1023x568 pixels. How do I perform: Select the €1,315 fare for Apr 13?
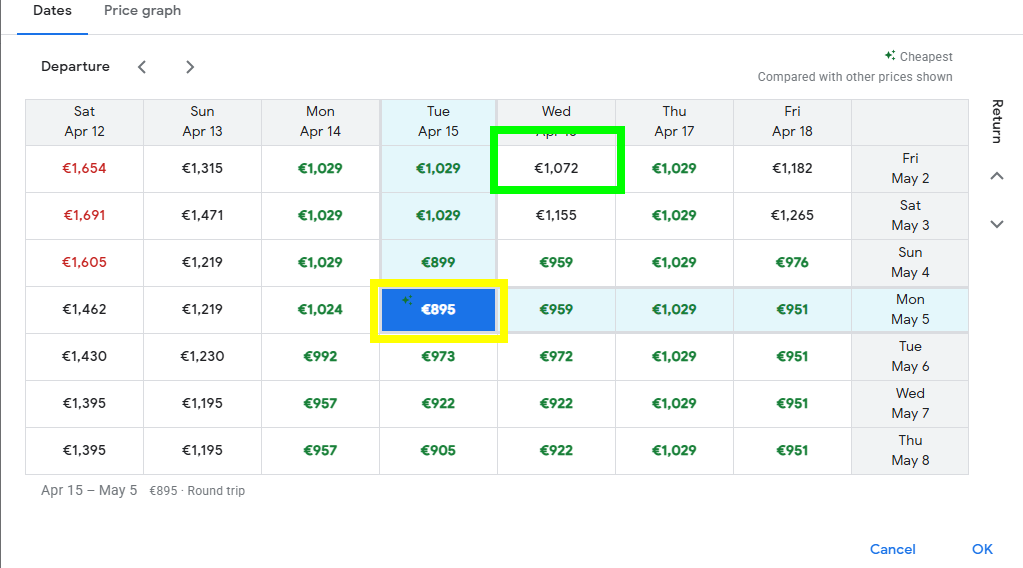[202, 168]
